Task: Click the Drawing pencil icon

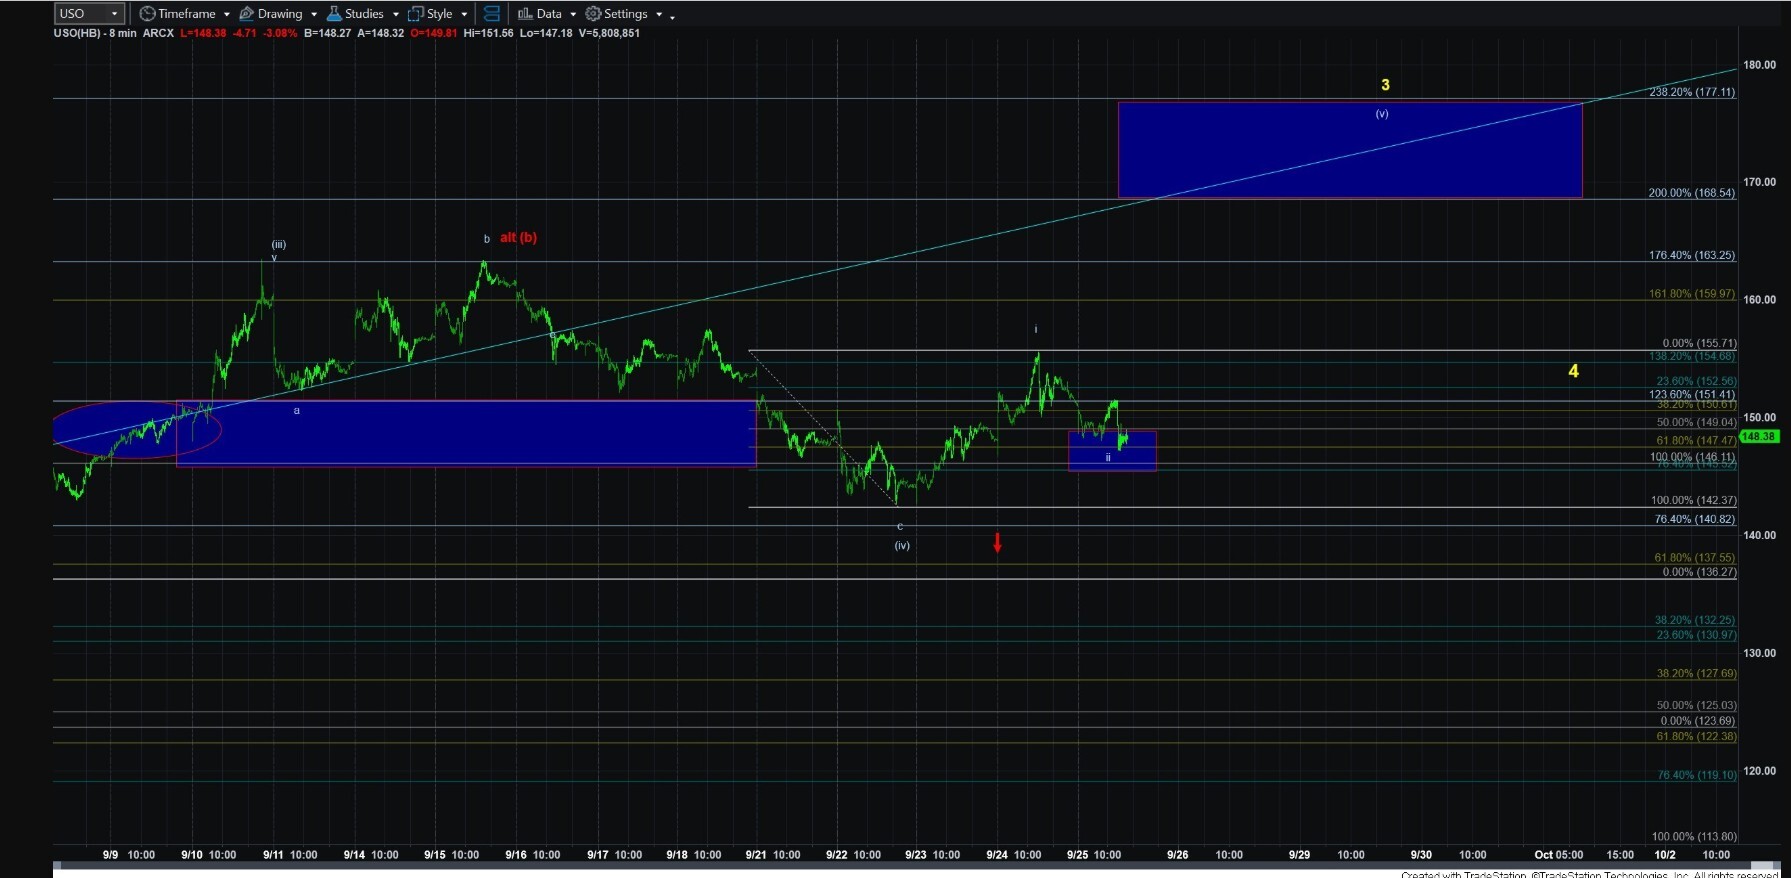Action: click(x=246, y=14)
